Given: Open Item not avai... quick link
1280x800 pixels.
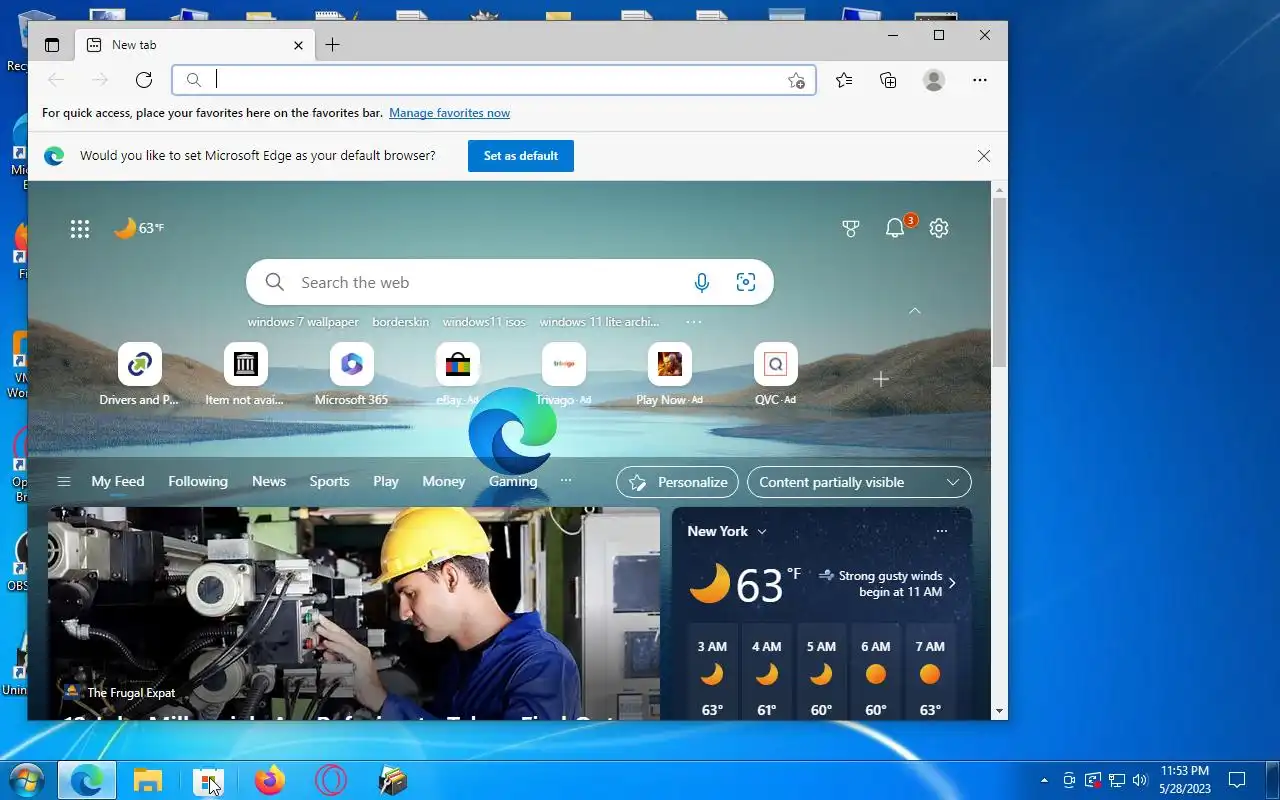Looking at the screenshot, I should coord(245,375).
